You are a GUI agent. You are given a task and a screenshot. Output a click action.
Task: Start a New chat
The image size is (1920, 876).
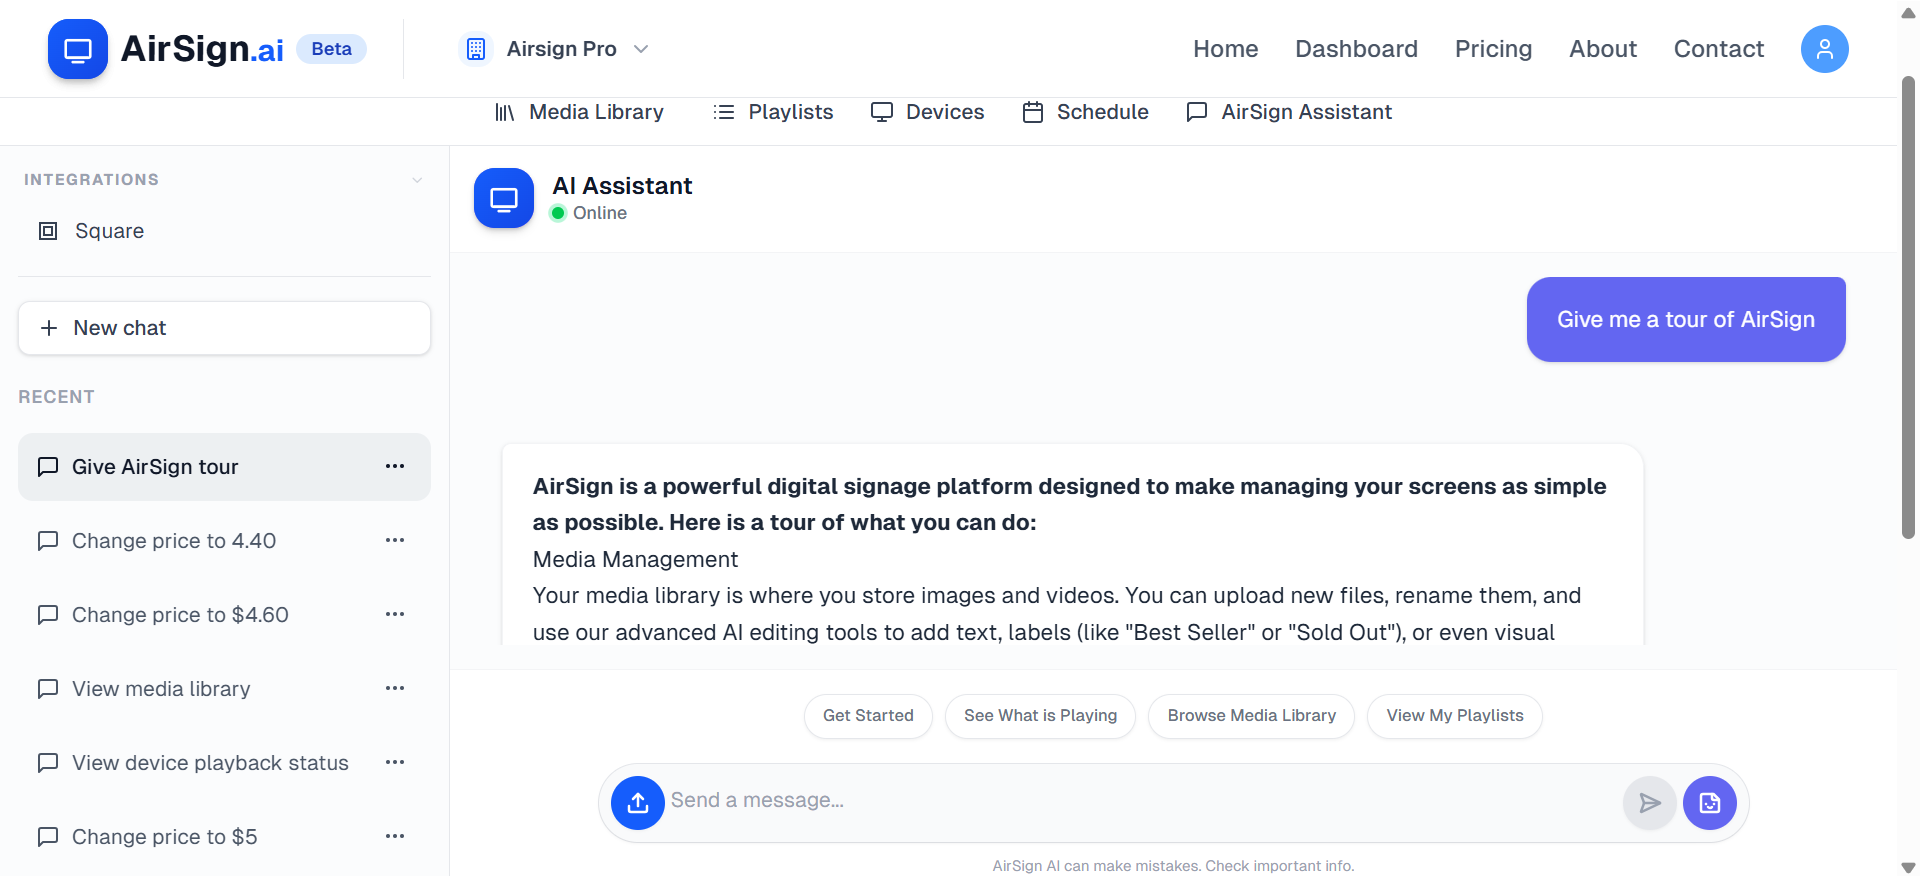tap(224, 328)
